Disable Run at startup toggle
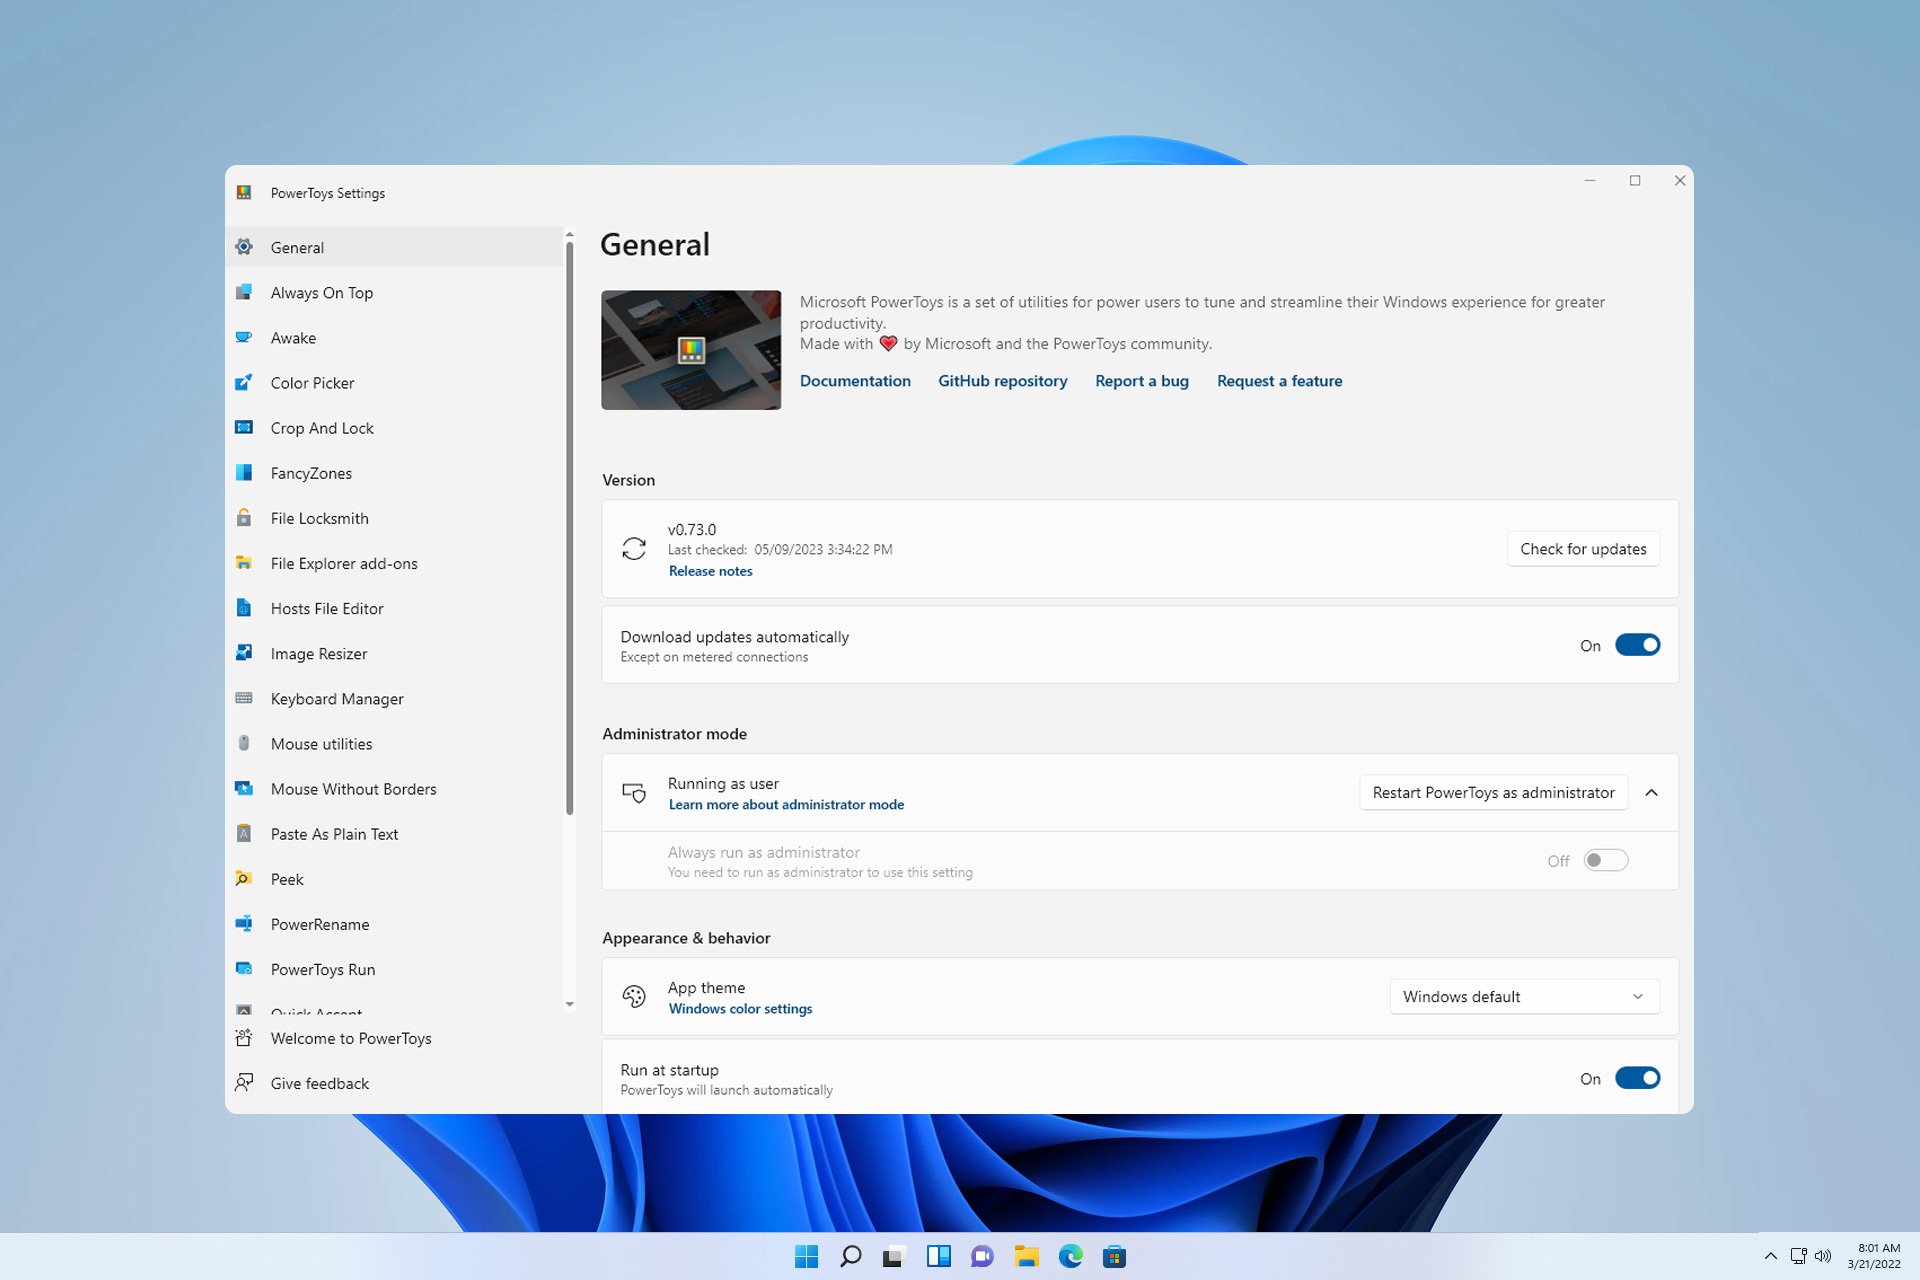The height and width of the screenshot is (1280, 1920). 1638,1078
